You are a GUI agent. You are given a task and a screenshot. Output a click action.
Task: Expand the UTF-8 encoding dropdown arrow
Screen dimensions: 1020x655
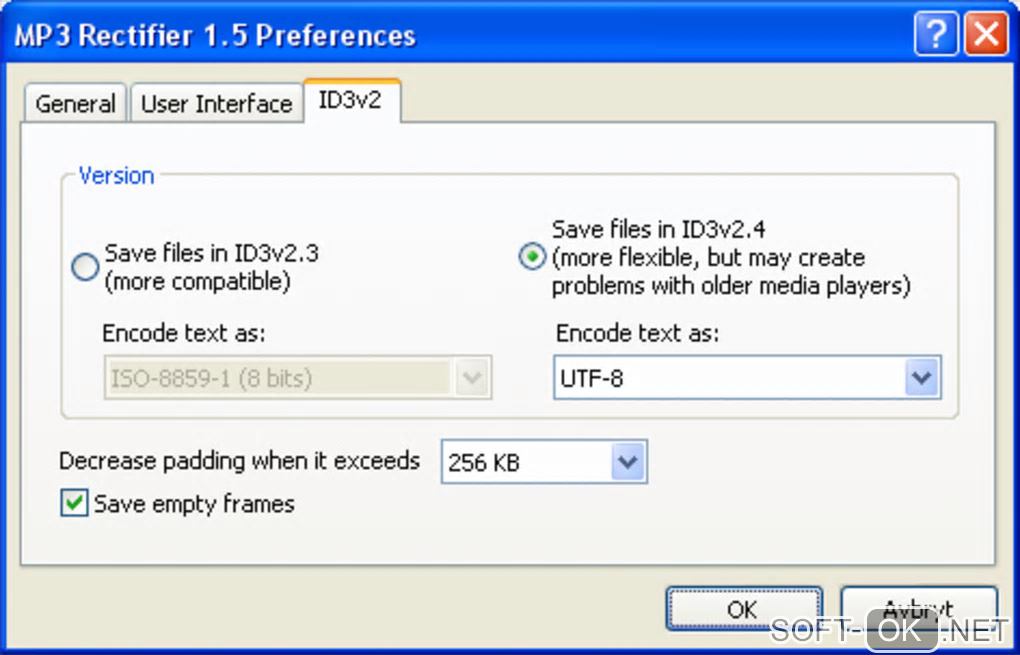[922, 379]
